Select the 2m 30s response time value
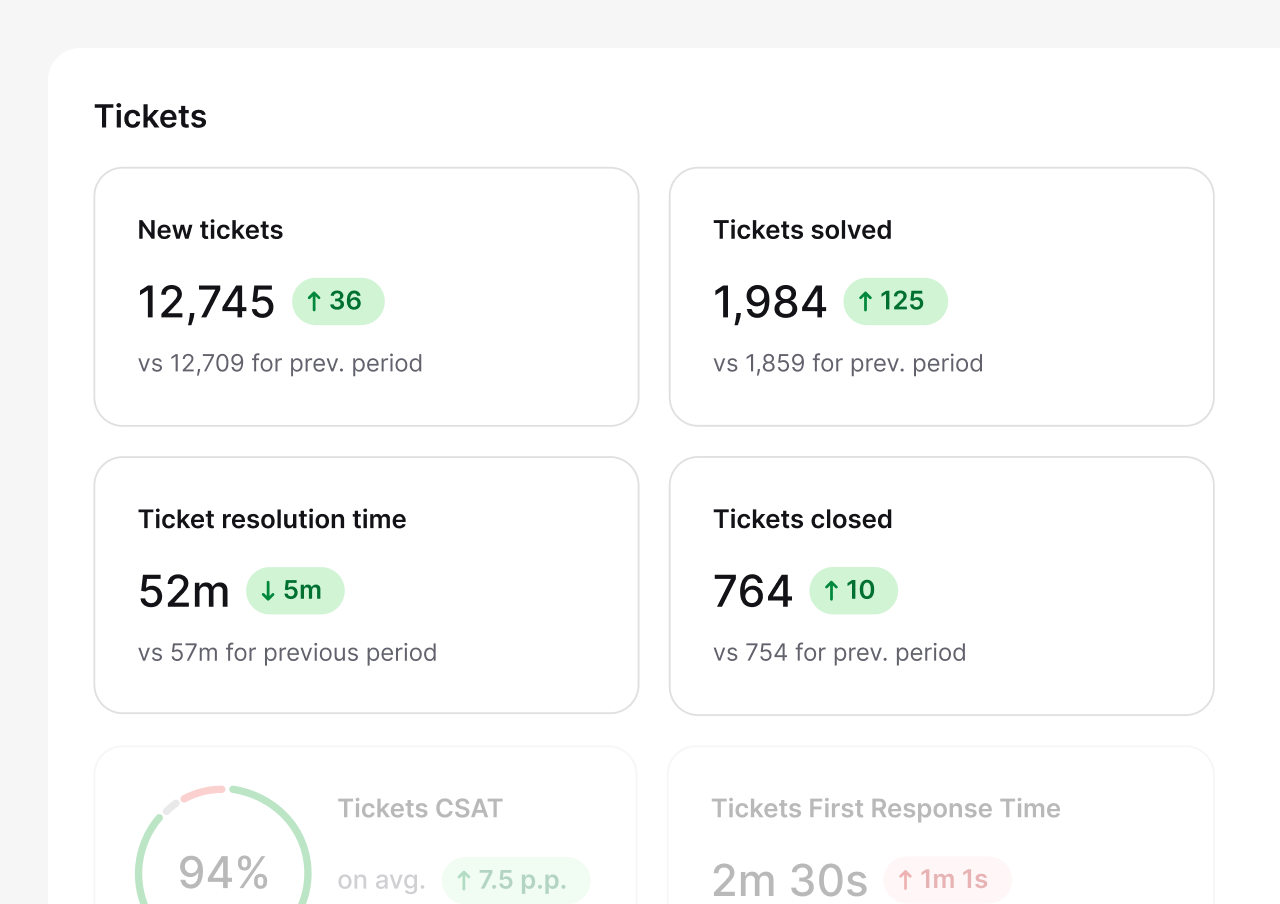Image resolution: width=1280 pixels, height=904 pixels. (x=790, y=881)
